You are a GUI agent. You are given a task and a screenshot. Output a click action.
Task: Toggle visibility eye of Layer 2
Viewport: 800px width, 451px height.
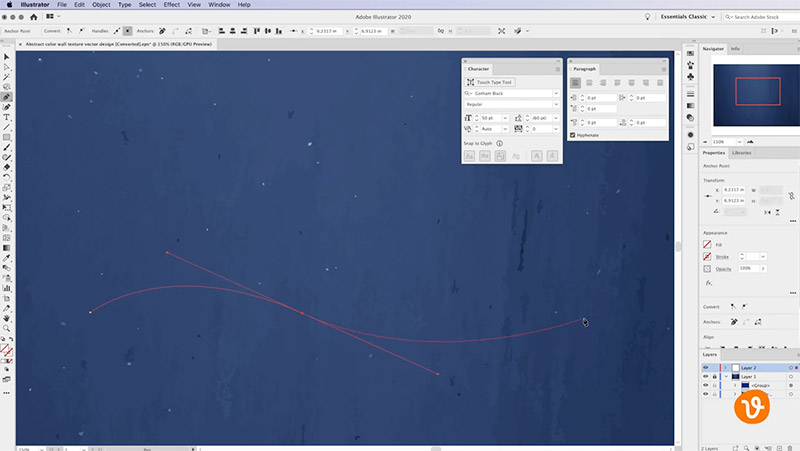click(x=706, y=368)
